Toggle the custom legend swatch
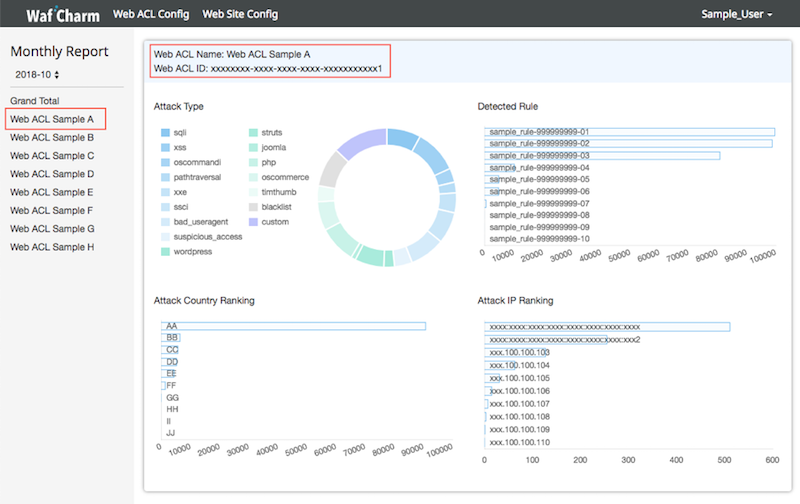The image size is (800, 504). click(253, 221)
